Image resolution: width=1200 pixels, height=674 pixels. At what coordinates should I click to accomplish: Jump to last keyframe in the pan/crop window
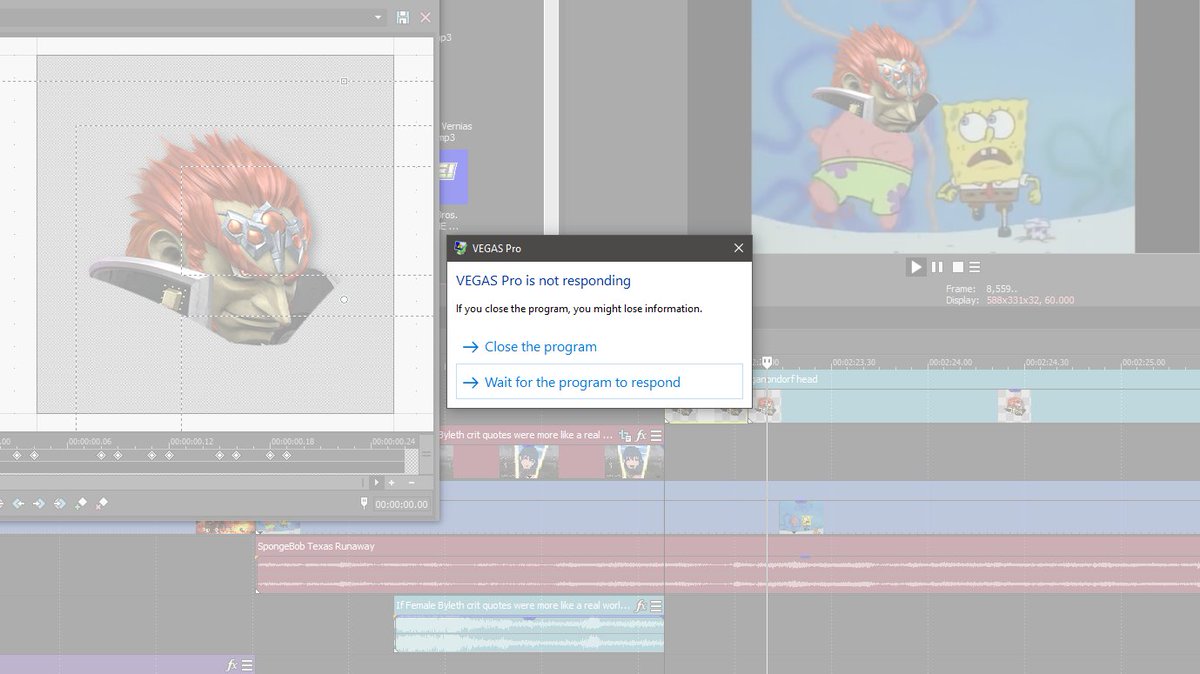(59, 504)
